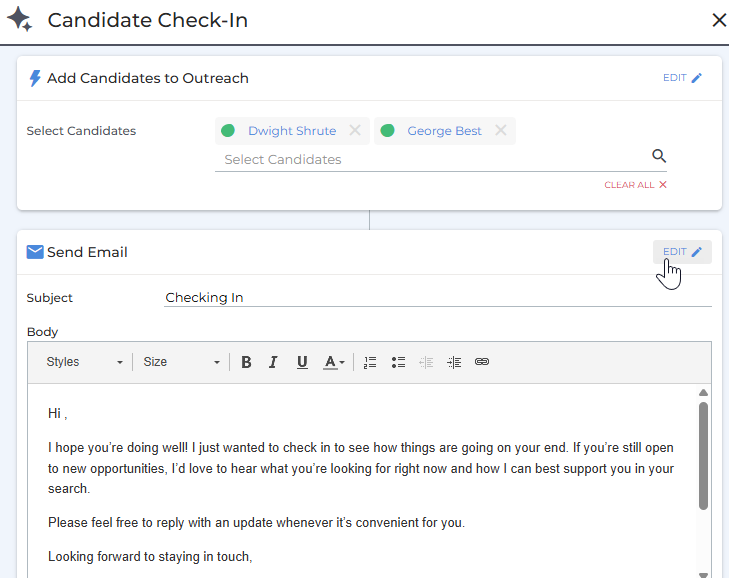Open the text color picker dropdown
Screen dimensions: 729x578
334,362
